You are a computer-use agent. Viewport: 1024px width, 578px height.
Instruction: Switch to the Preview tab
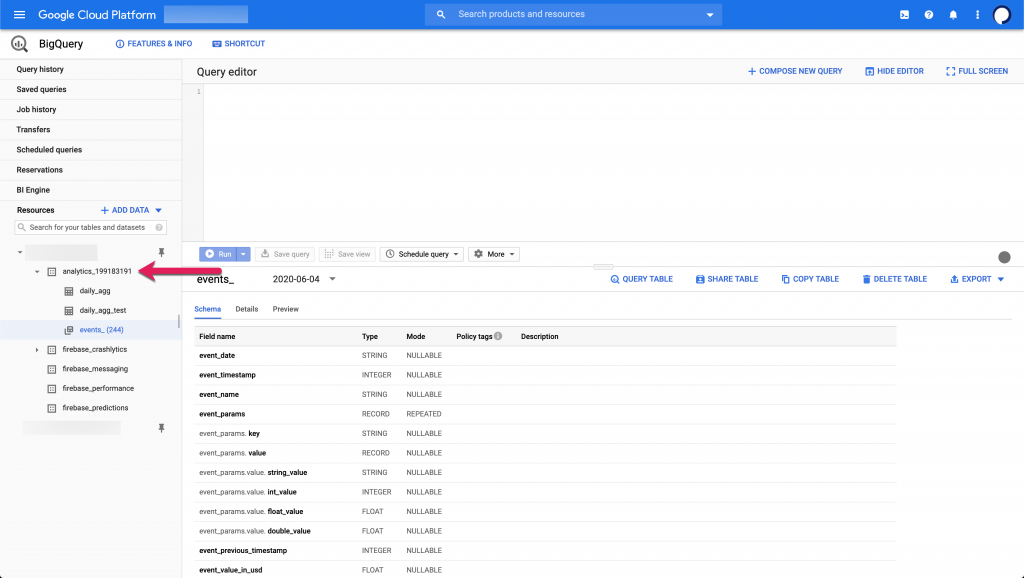tap(285, 309)
